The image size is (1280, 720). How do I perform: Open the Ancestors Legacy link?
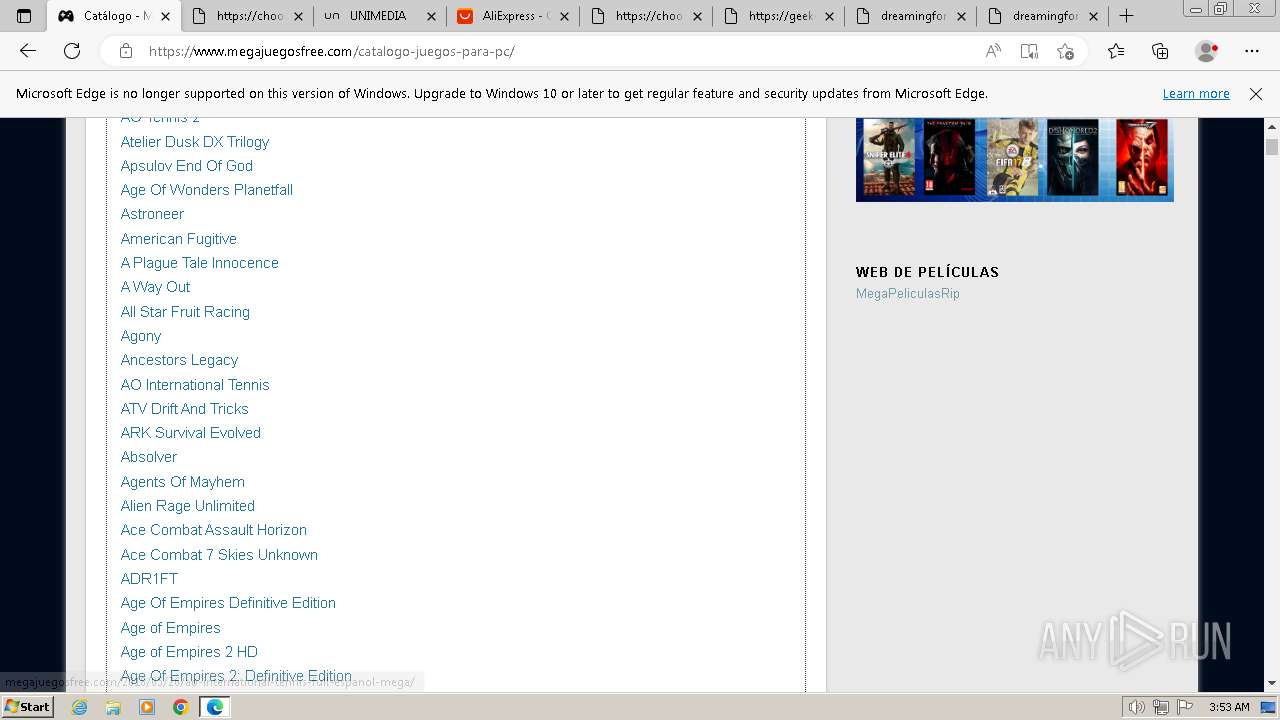179,360
